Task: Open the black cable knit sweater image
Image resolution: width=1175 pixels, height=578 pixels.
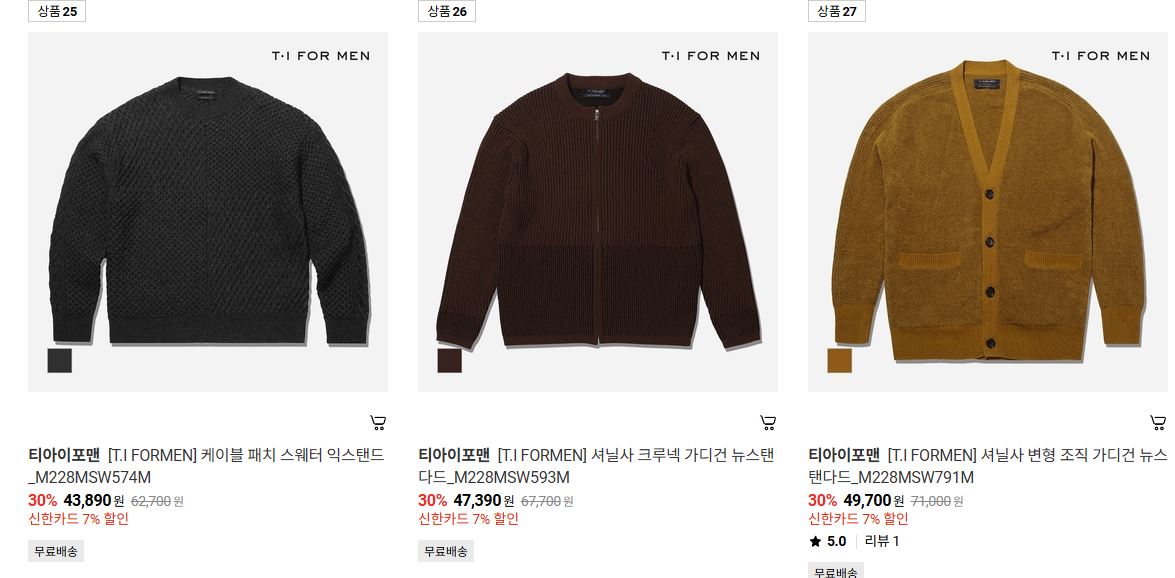Action: pos(208,211)
